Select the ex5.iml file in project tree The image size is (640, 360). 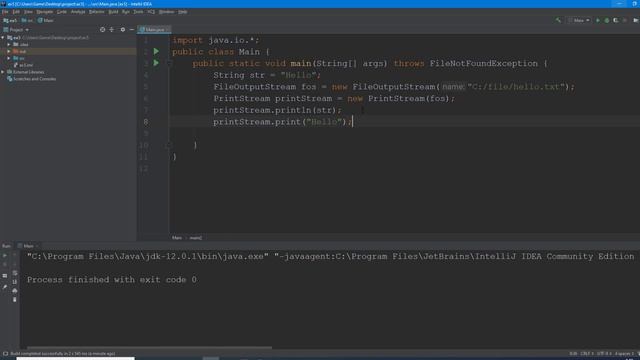tap(24, 65)
